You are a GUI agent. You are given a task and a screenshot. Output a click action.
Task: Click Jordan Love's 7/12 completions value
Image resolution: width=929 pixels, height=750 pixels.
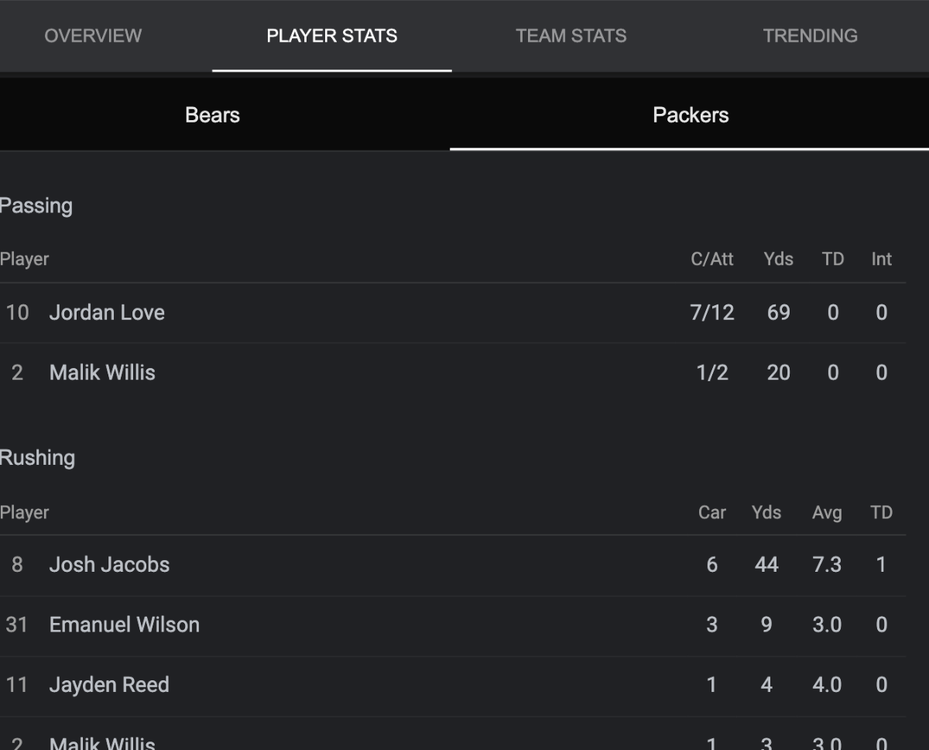point(712,313)
